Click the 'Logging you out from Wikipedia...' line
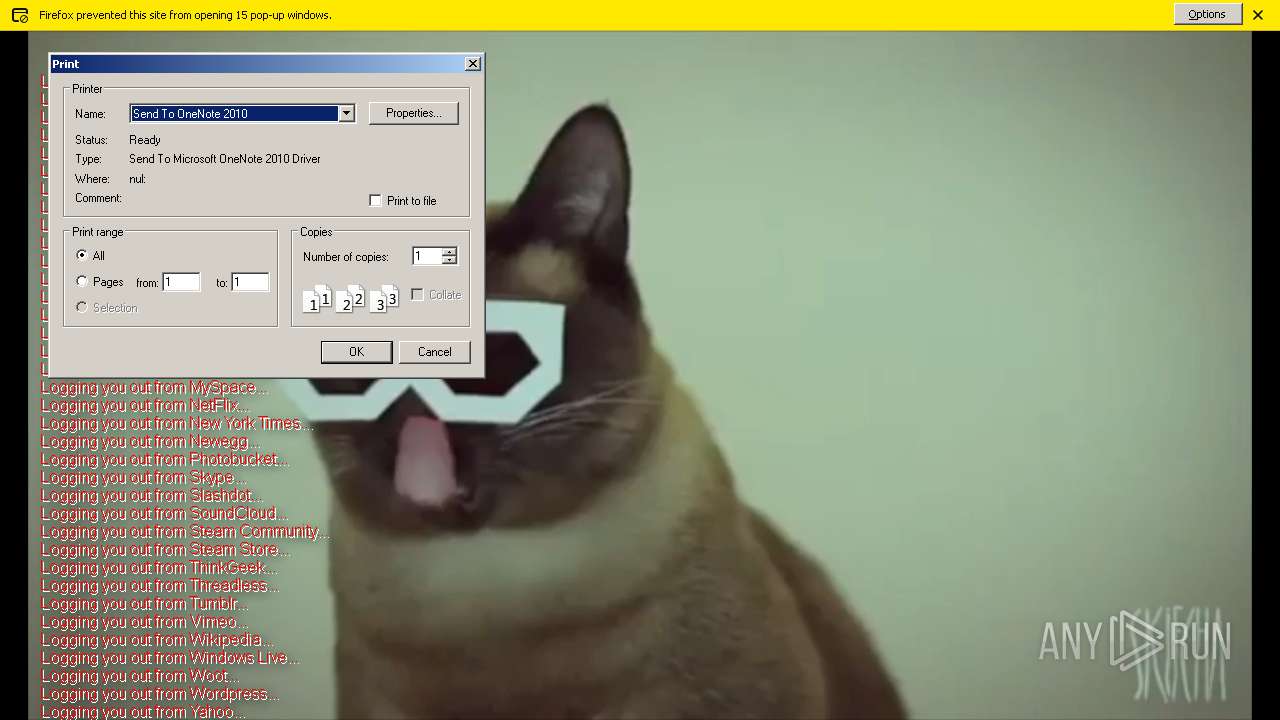 point(157,640)
